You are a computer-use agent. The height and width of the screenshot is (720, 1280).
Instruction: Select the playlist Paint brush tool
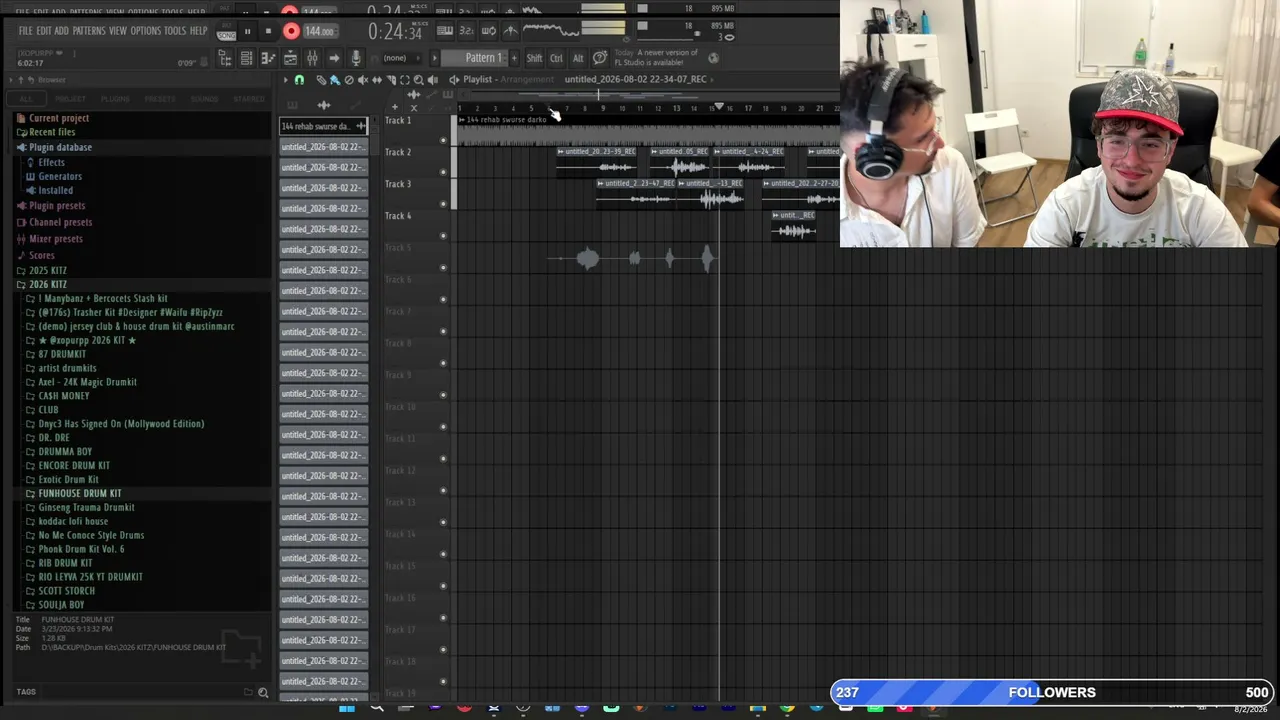pos(335,80)
